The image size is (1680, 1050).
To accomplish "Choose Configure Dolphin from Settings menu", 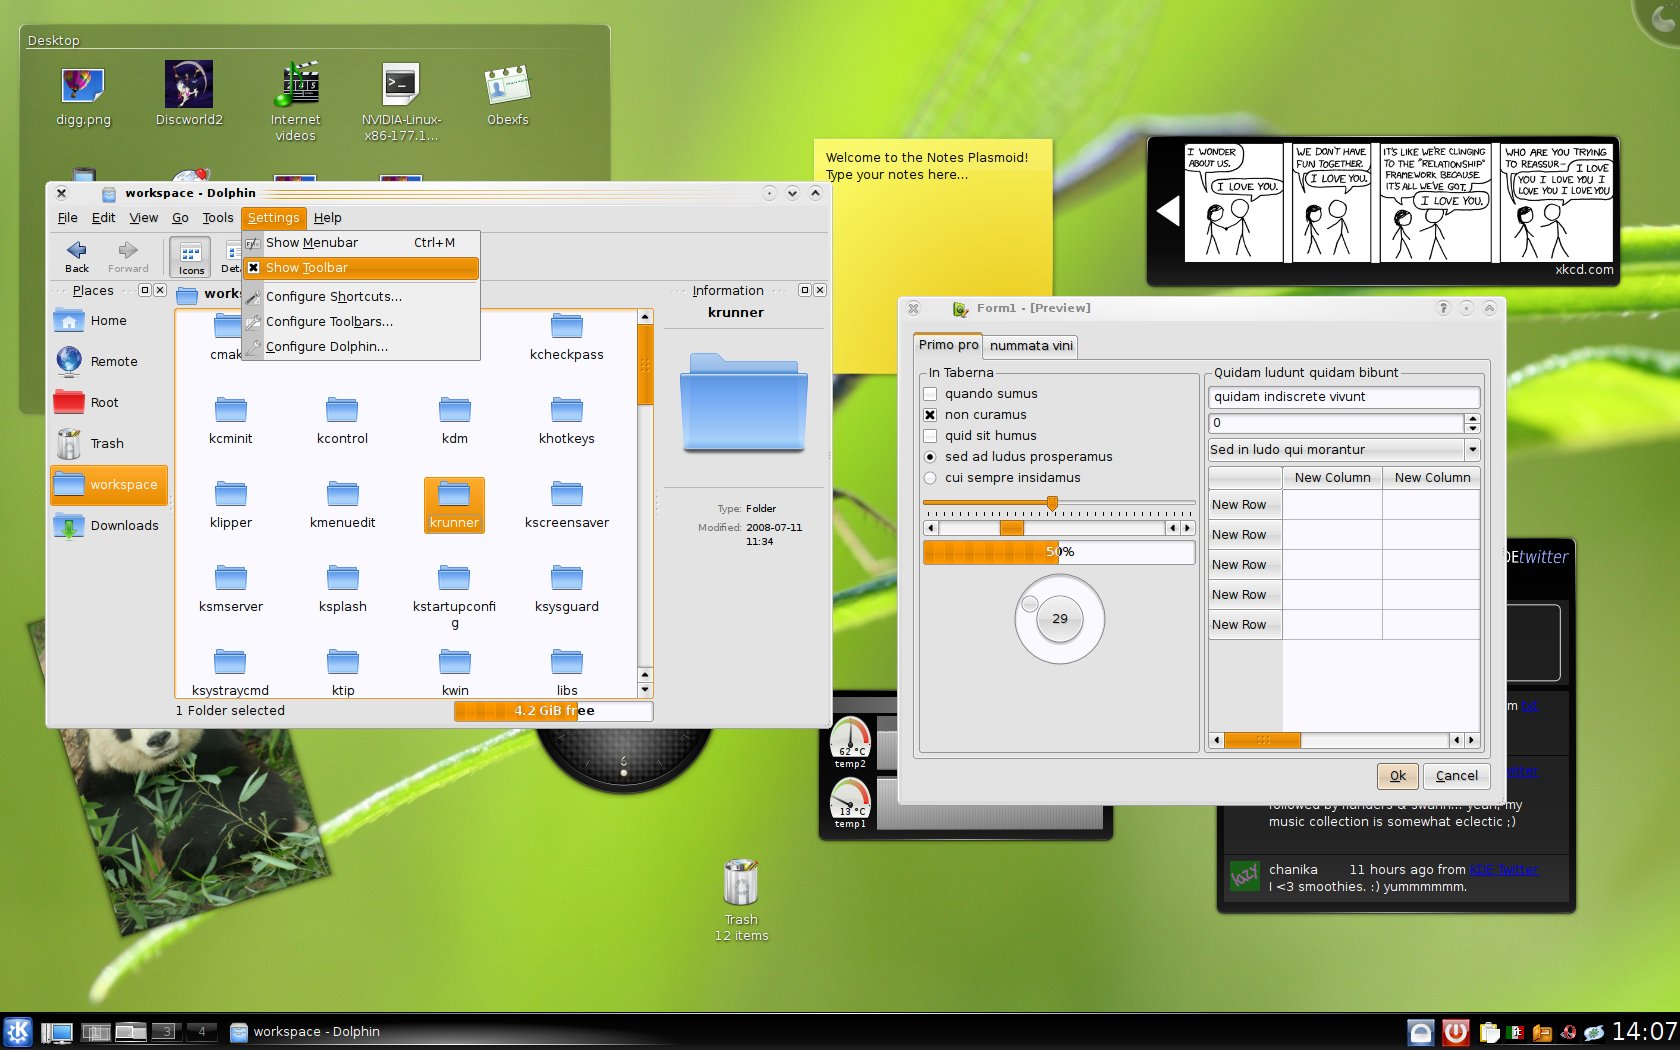I will [361, 347].
